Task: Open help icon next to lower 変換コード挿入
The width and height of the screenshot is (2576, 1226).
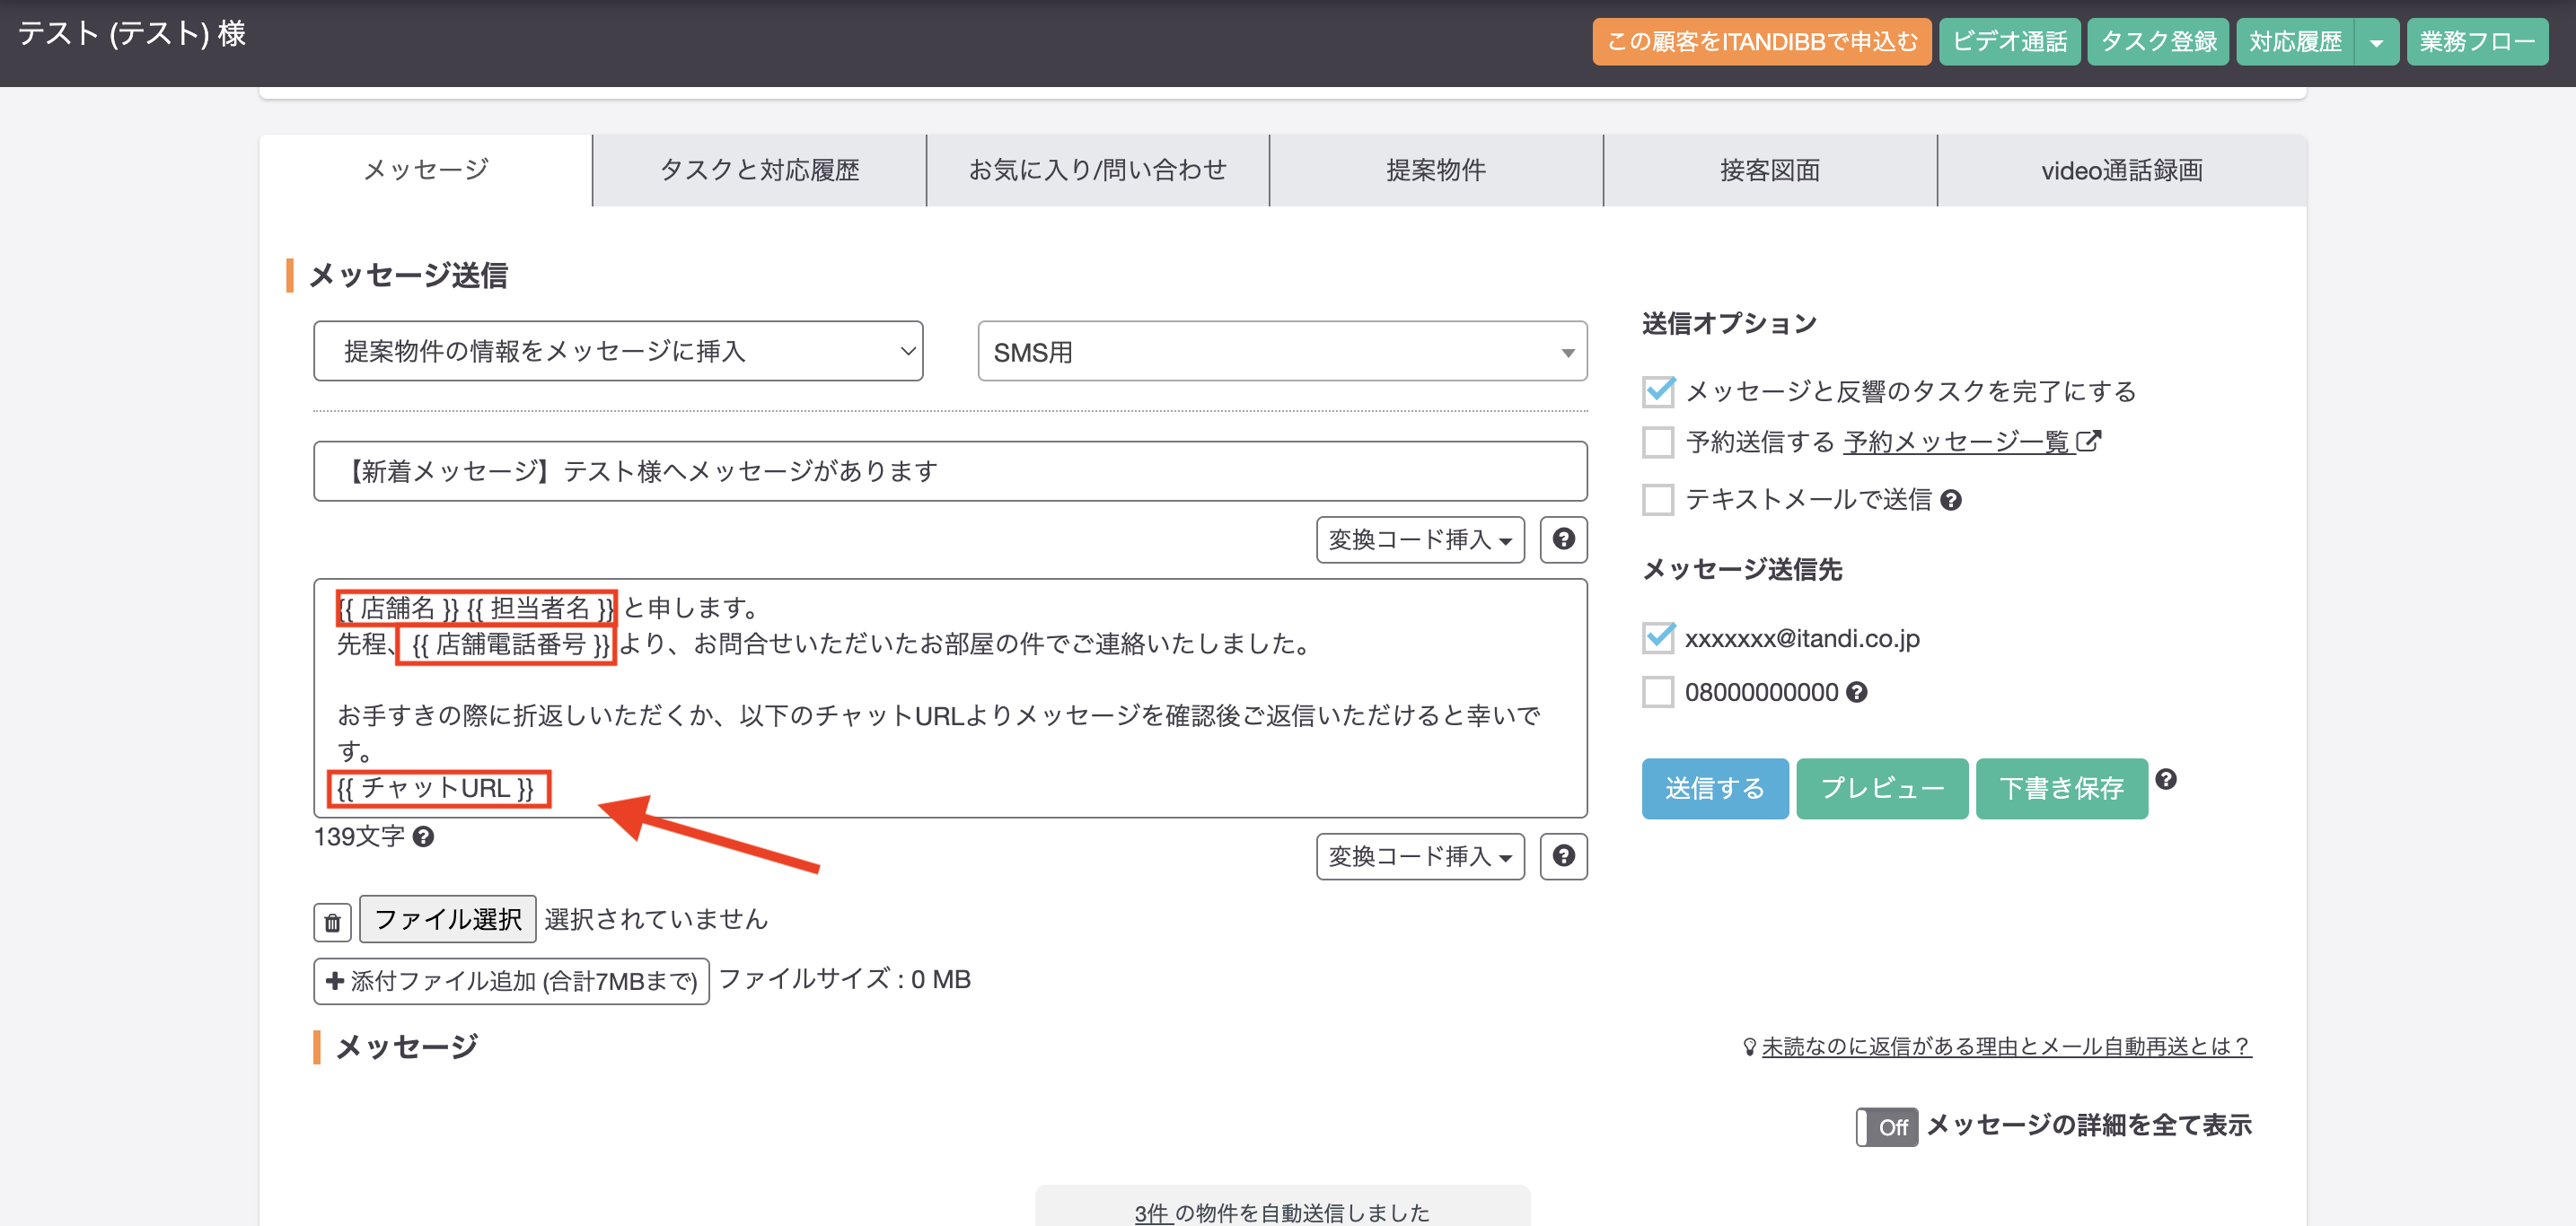Action: pyautogui.click(x=1563, y=856)
